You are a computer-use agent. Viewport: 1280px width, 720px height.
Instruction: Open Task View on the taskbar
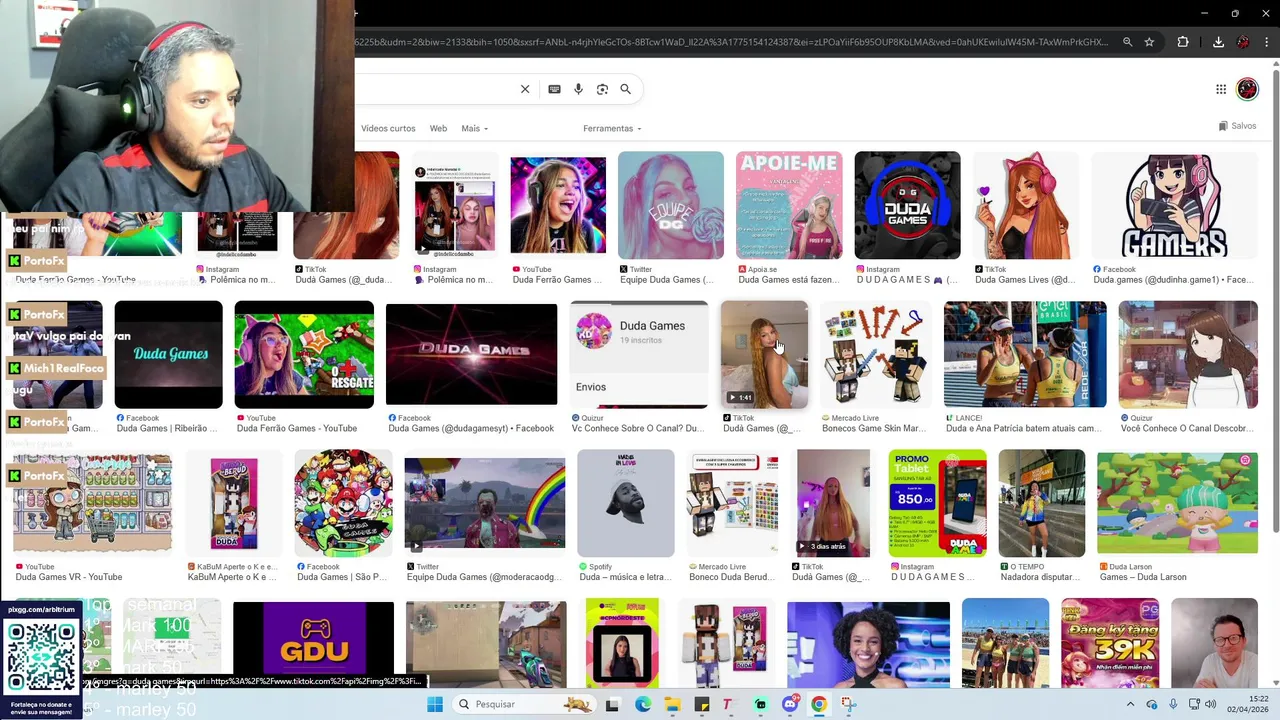tap(612, 704)
